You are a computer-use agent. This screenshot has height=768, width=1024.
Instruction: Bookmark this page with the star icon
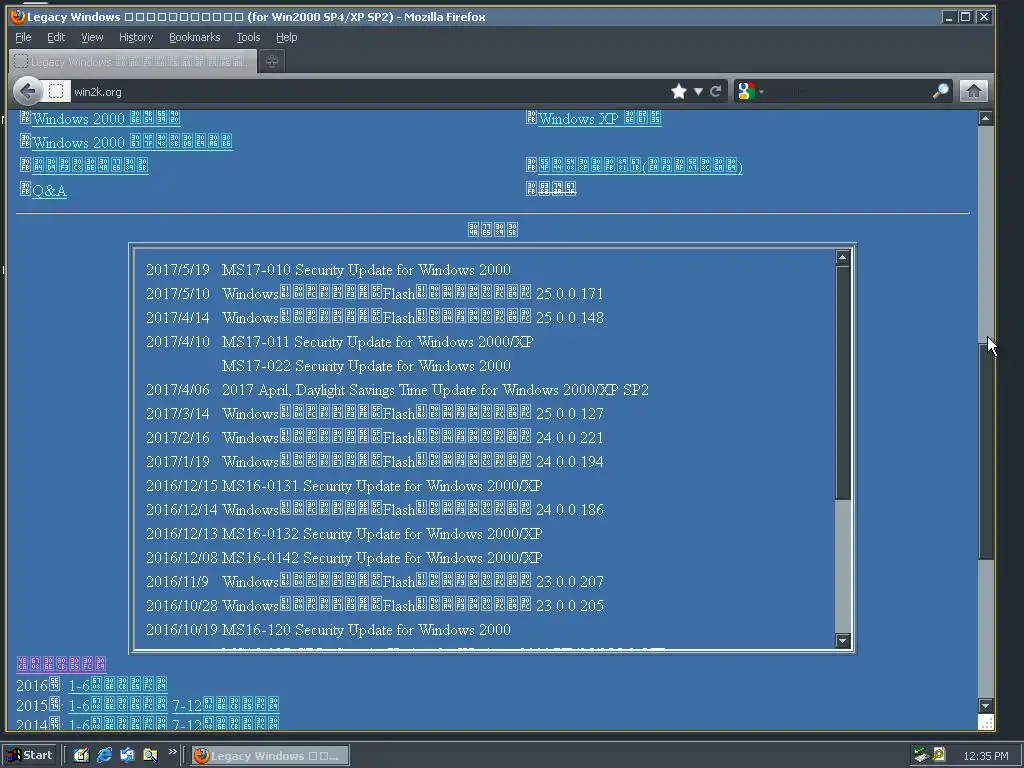pyautogui.click(x=679, y=91)
